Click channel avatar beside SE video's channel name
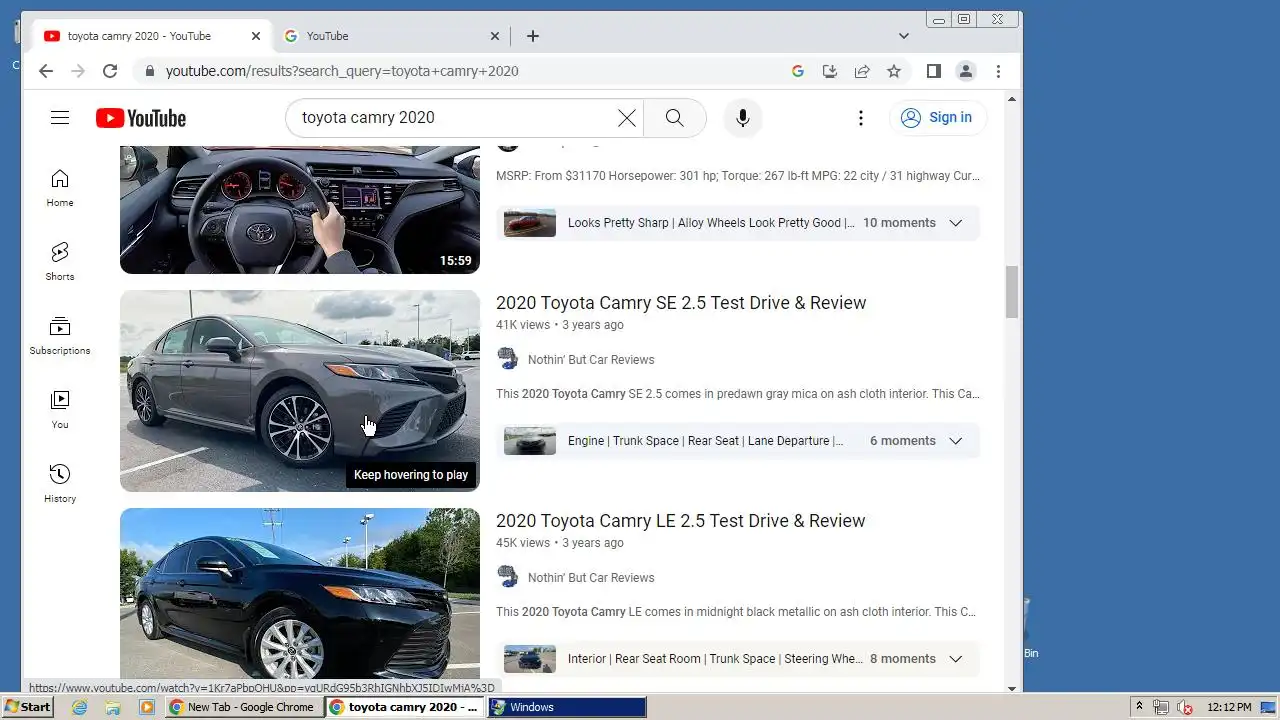Viewport: 1280px width, 720px height. (x=508, y=359)
